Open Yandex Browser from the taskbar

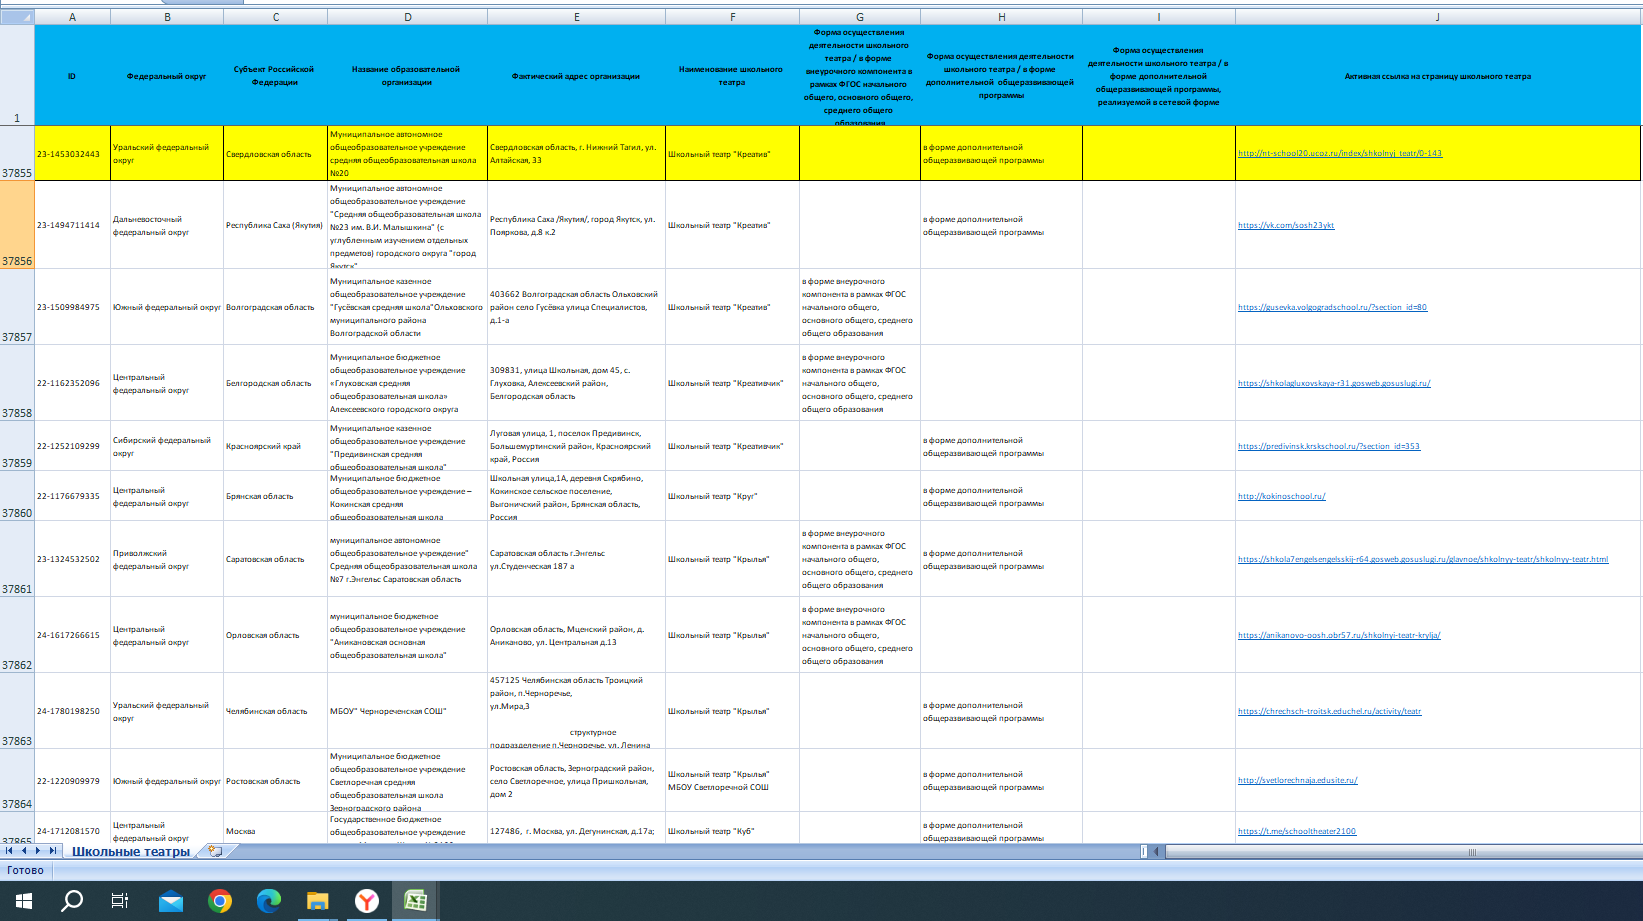point(367,901)
